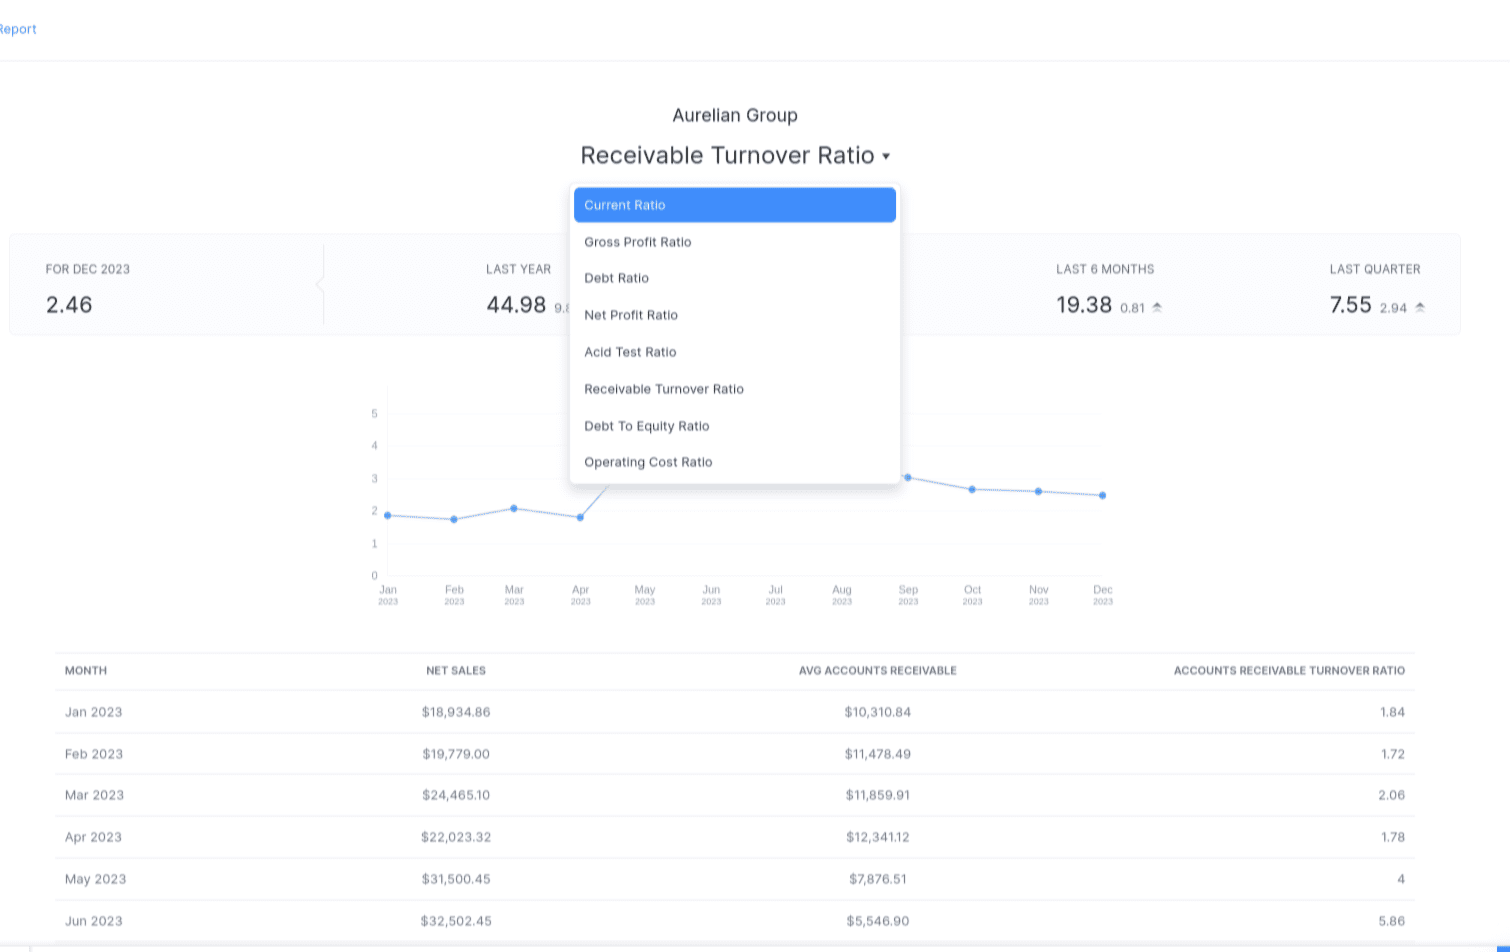This screenshot has width=1510, height=952.
Task: Click net sales $31,500.45 cell
Action: tap(456, 879)
